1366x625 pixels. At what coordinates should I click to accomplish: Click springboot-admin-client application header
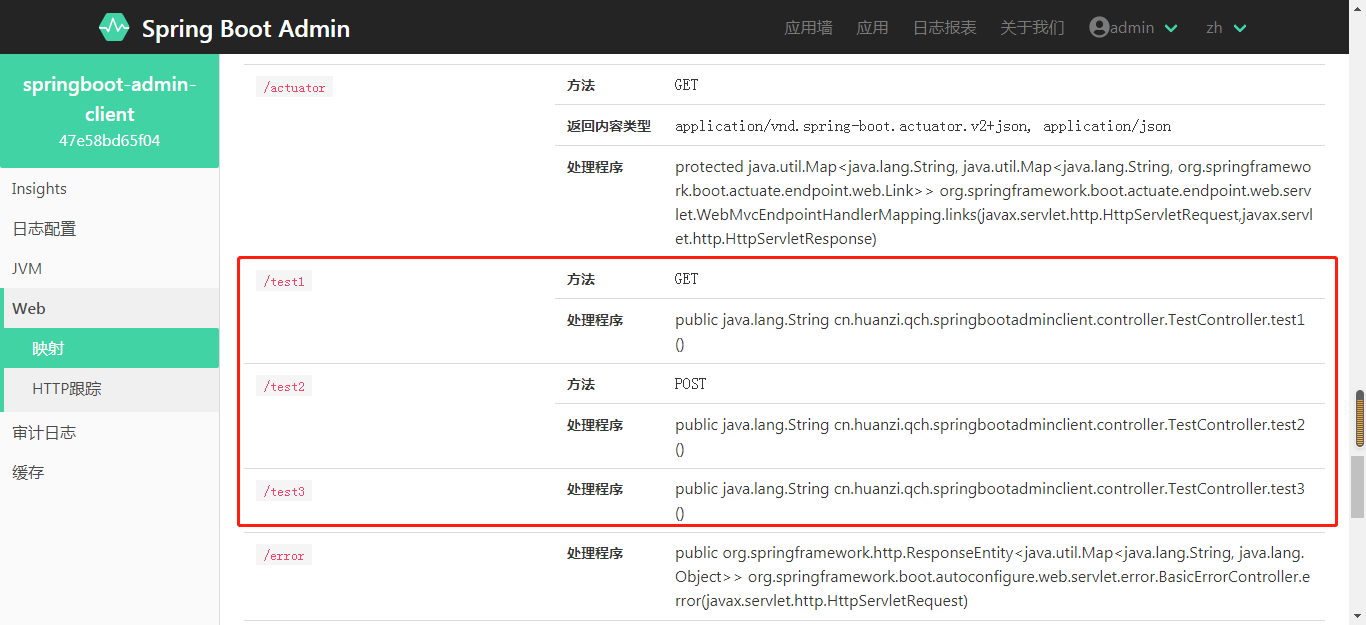[x=109, y=99]
